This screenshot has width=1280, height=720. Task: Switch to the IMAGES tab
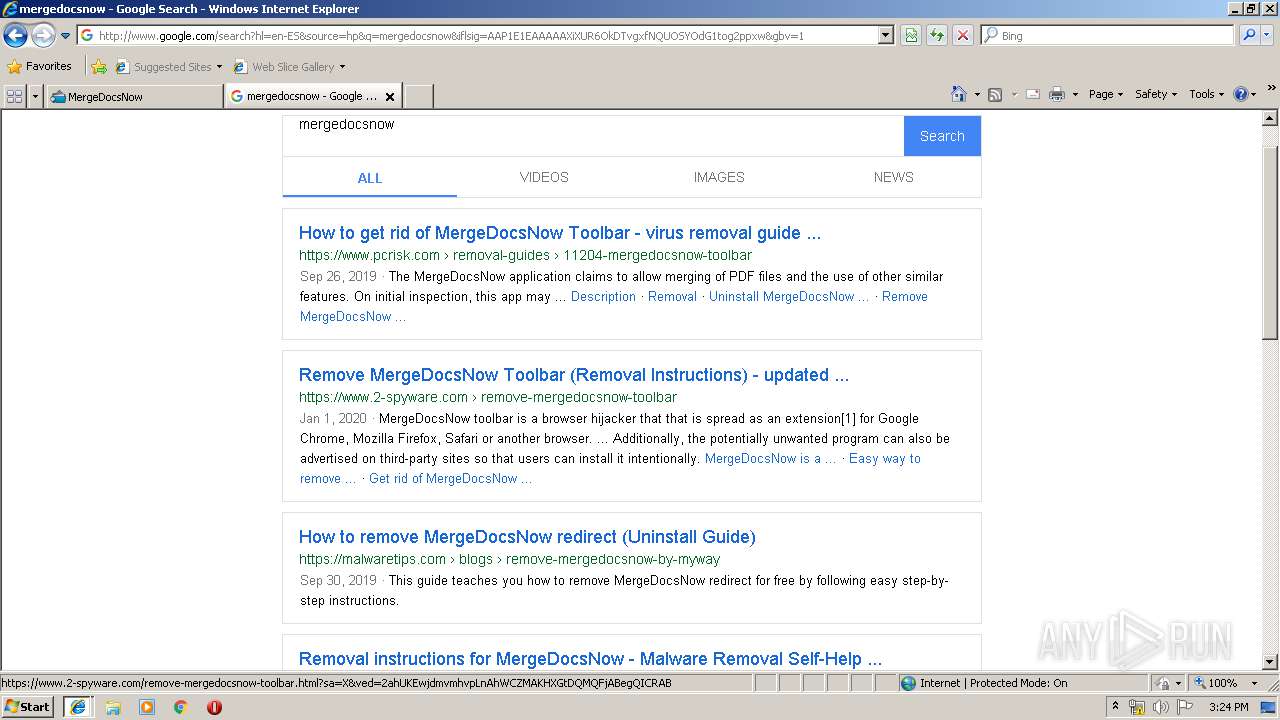point(719,177)
